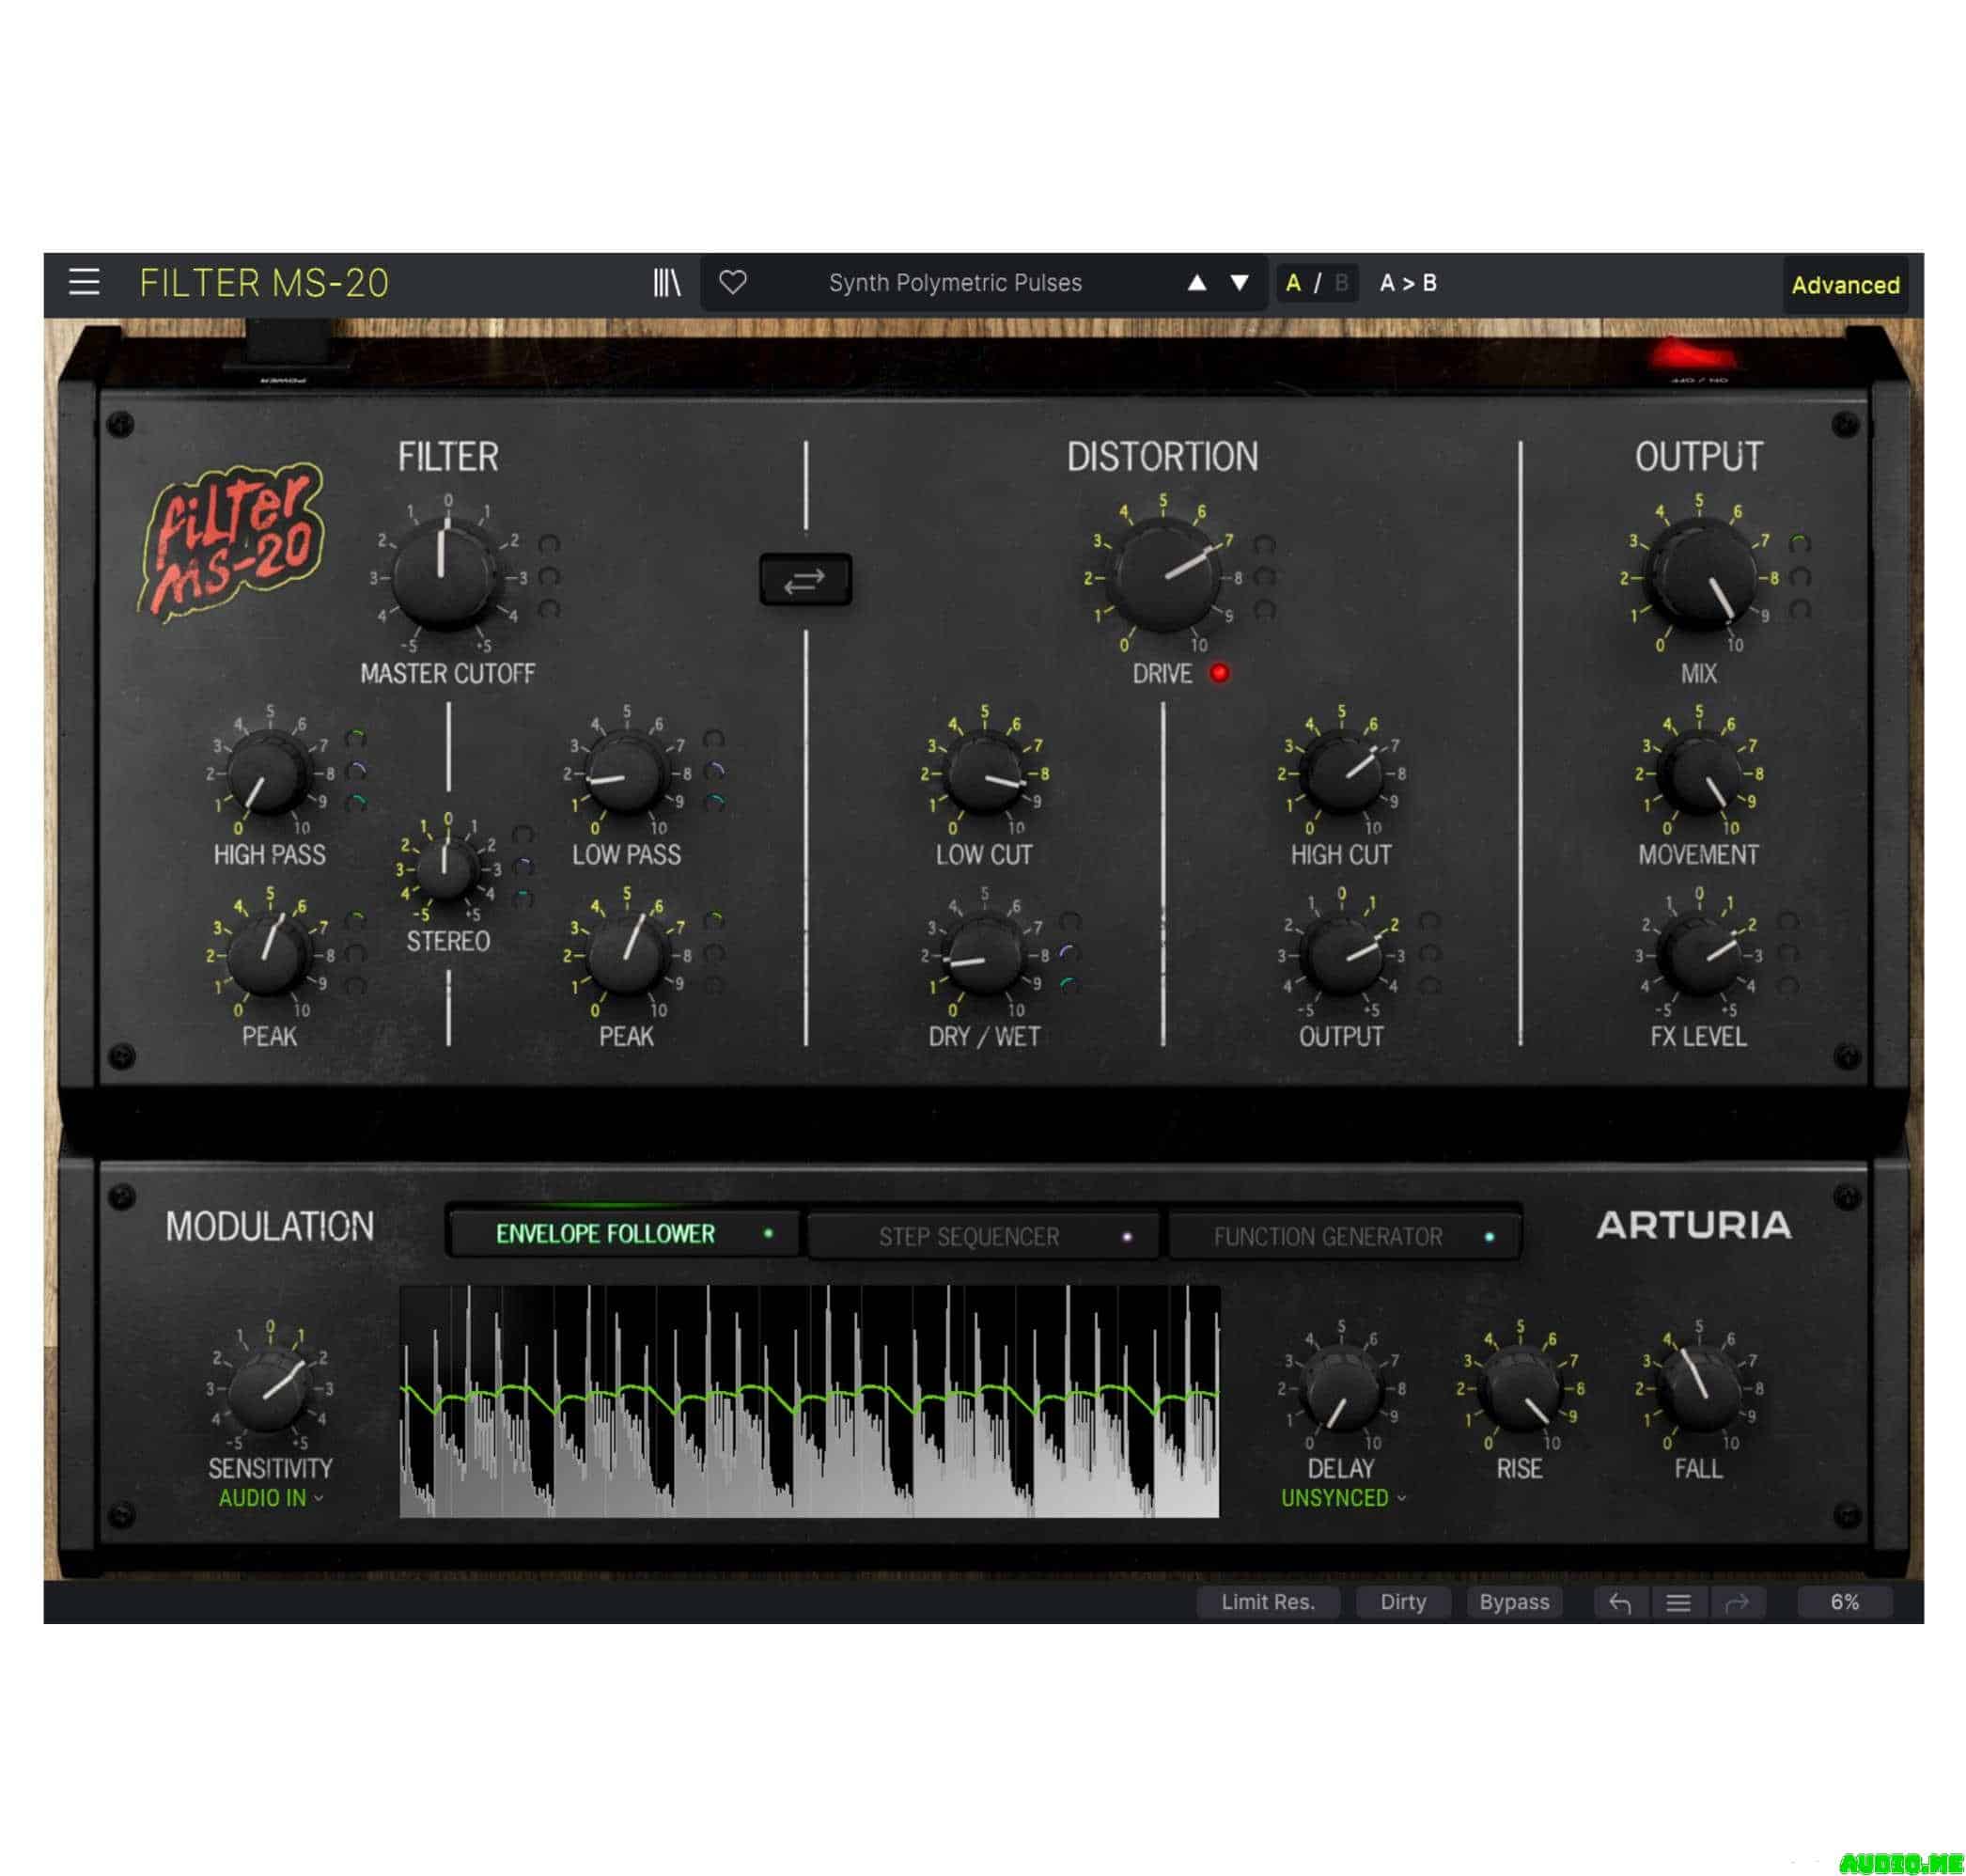Screen dimensions: 1966x1876
Task: Click green modulation slot beside Mix
Action: [1800, 543]
